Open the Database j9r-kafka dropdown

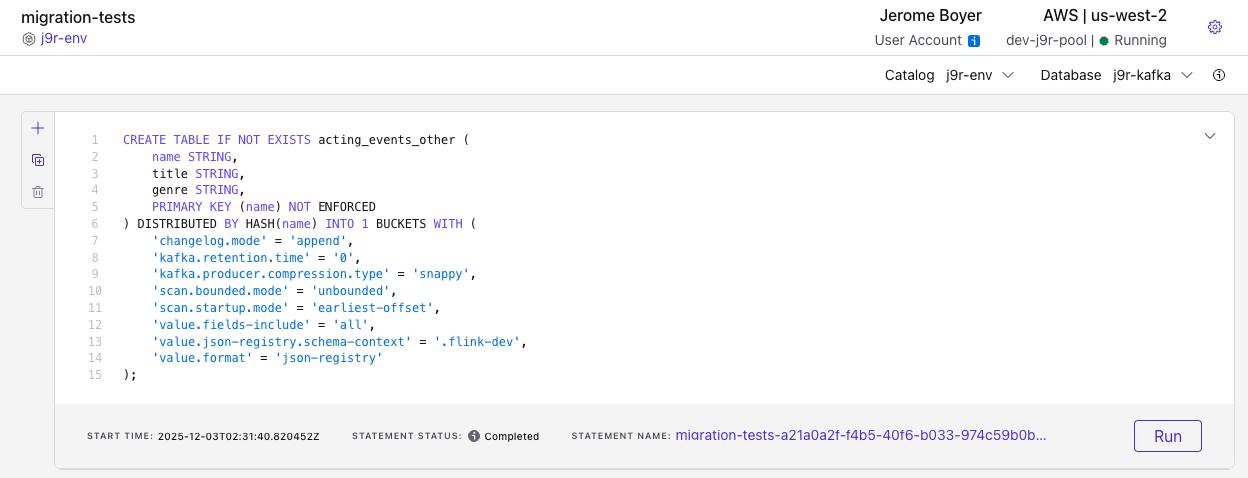point(1152,75)
